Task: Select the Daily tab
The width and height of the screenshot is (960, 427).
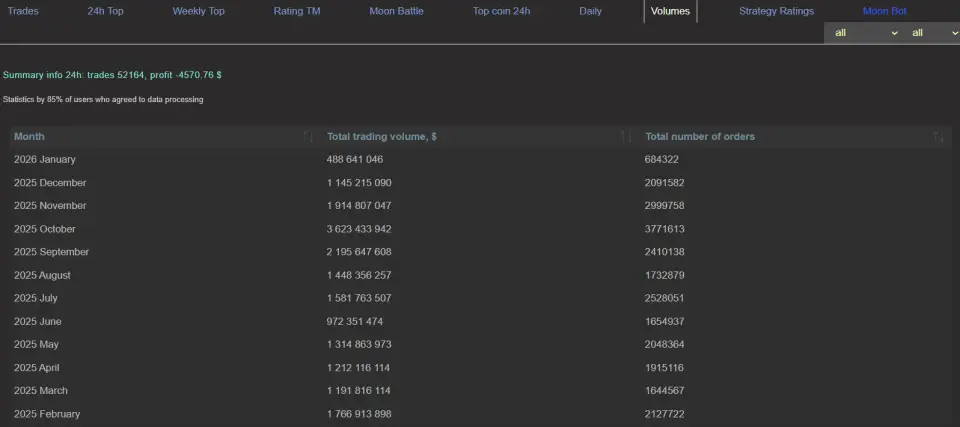Action: (590, 11)
